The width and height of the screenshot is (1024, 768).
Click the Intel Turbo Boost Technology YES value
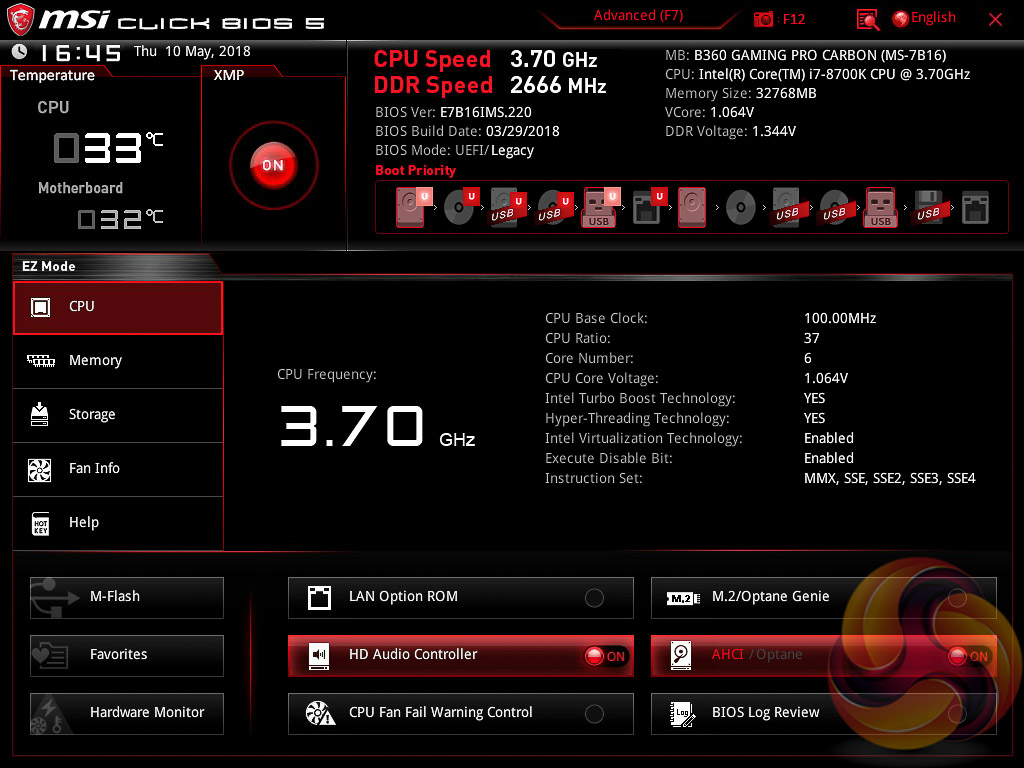coord(814,398)
